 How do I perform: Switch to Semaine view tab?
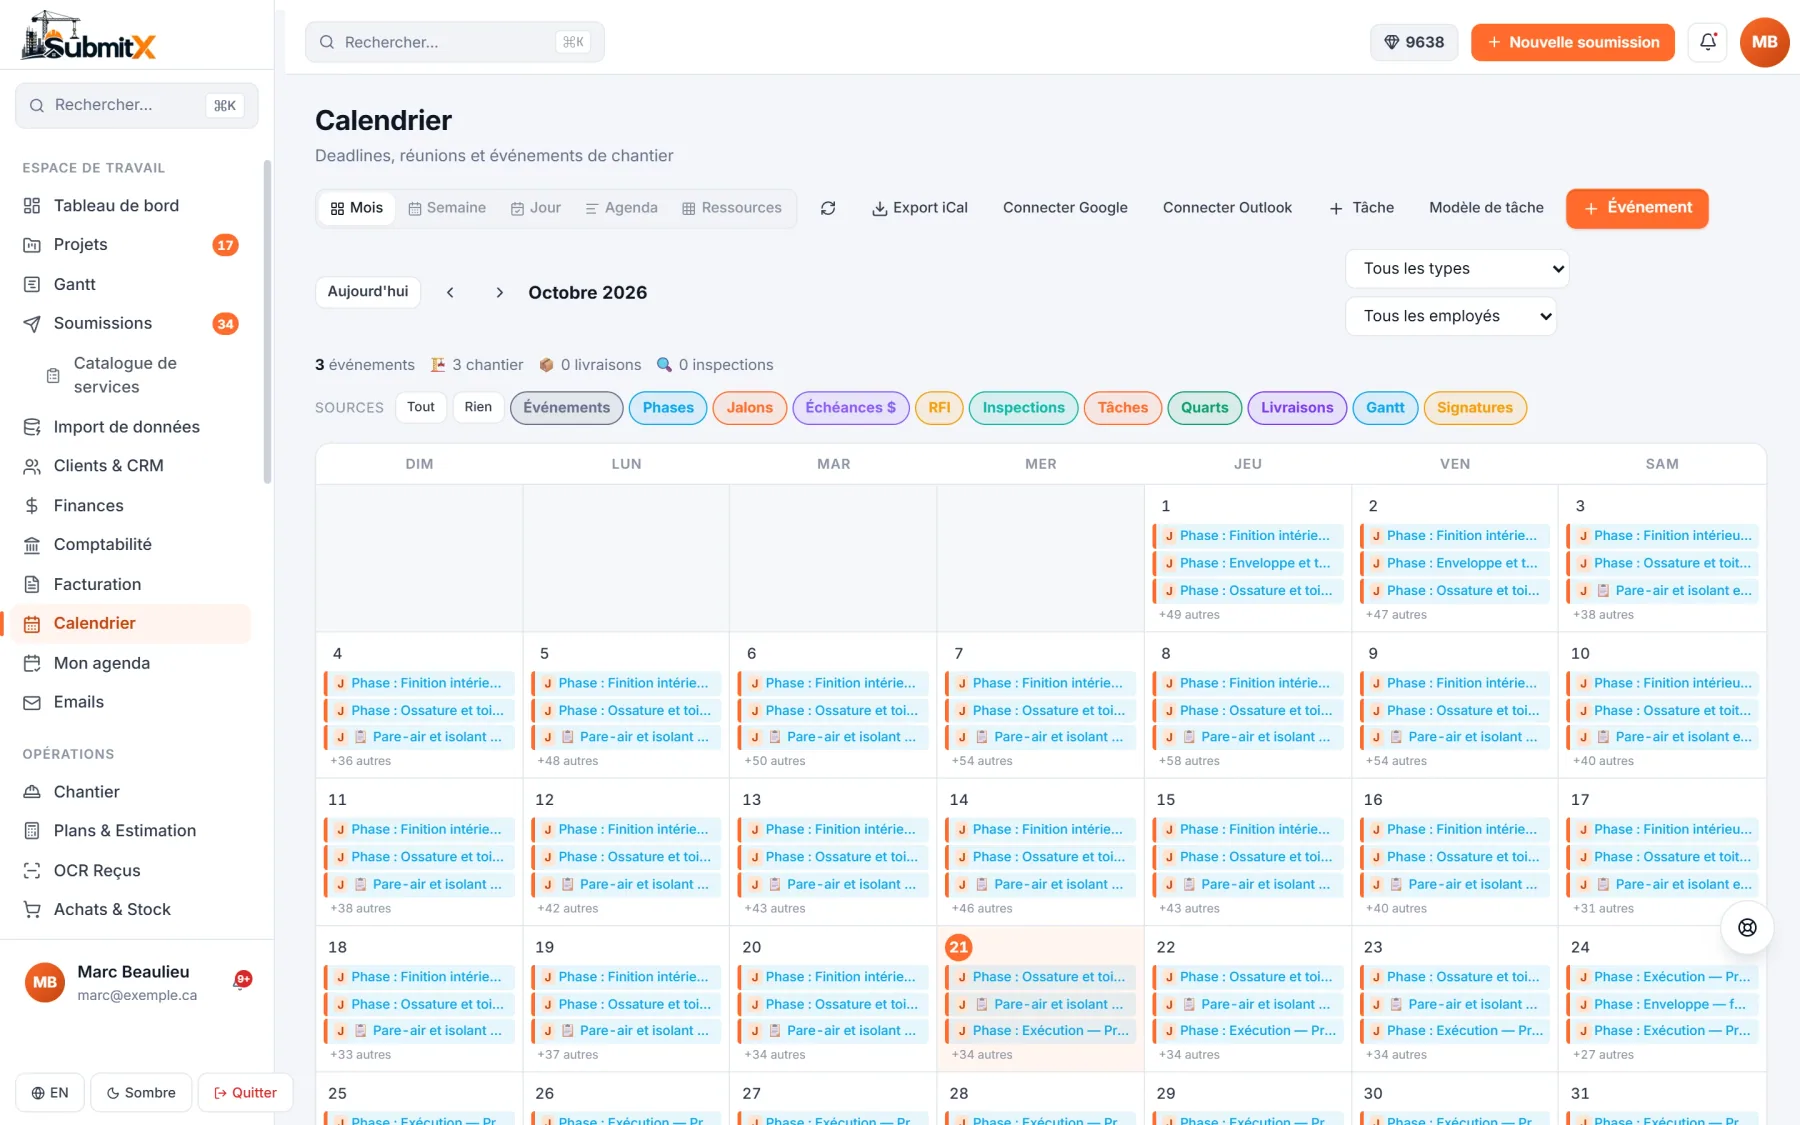coord(447,208)
